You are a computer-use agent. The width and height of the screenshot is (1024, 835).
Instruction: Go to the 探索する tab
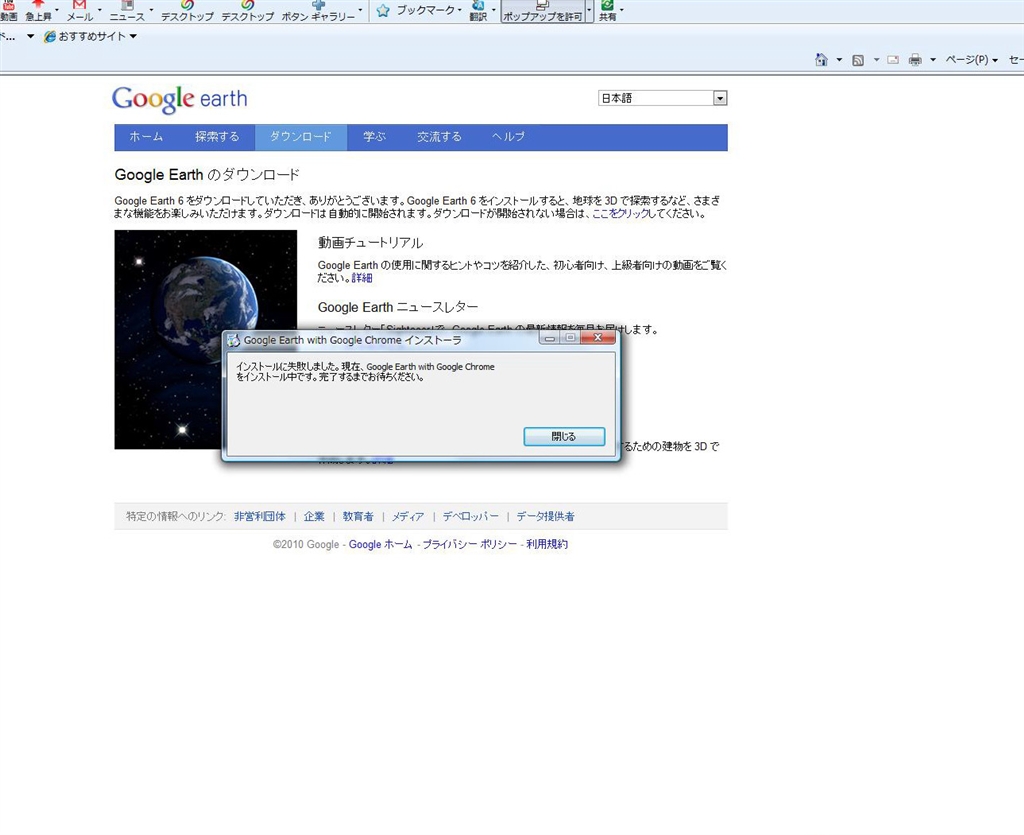[x=217, y=137]
